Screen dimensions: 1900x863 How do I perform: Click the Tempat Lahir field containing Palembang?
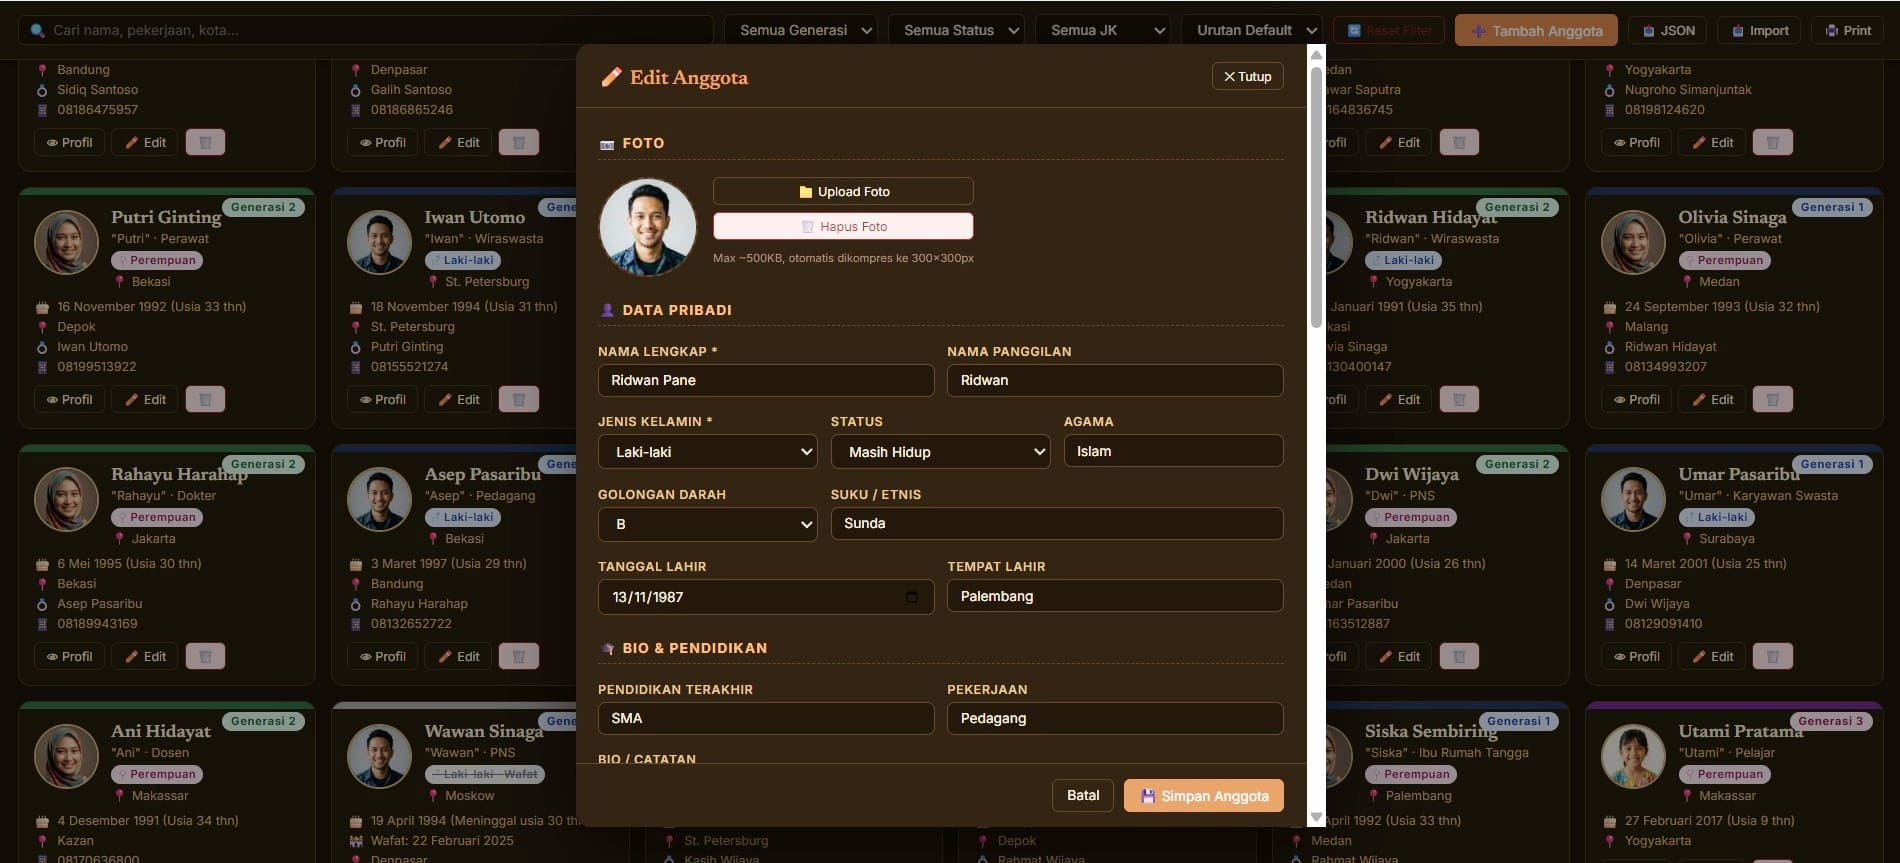click(x=1115, y=596)
